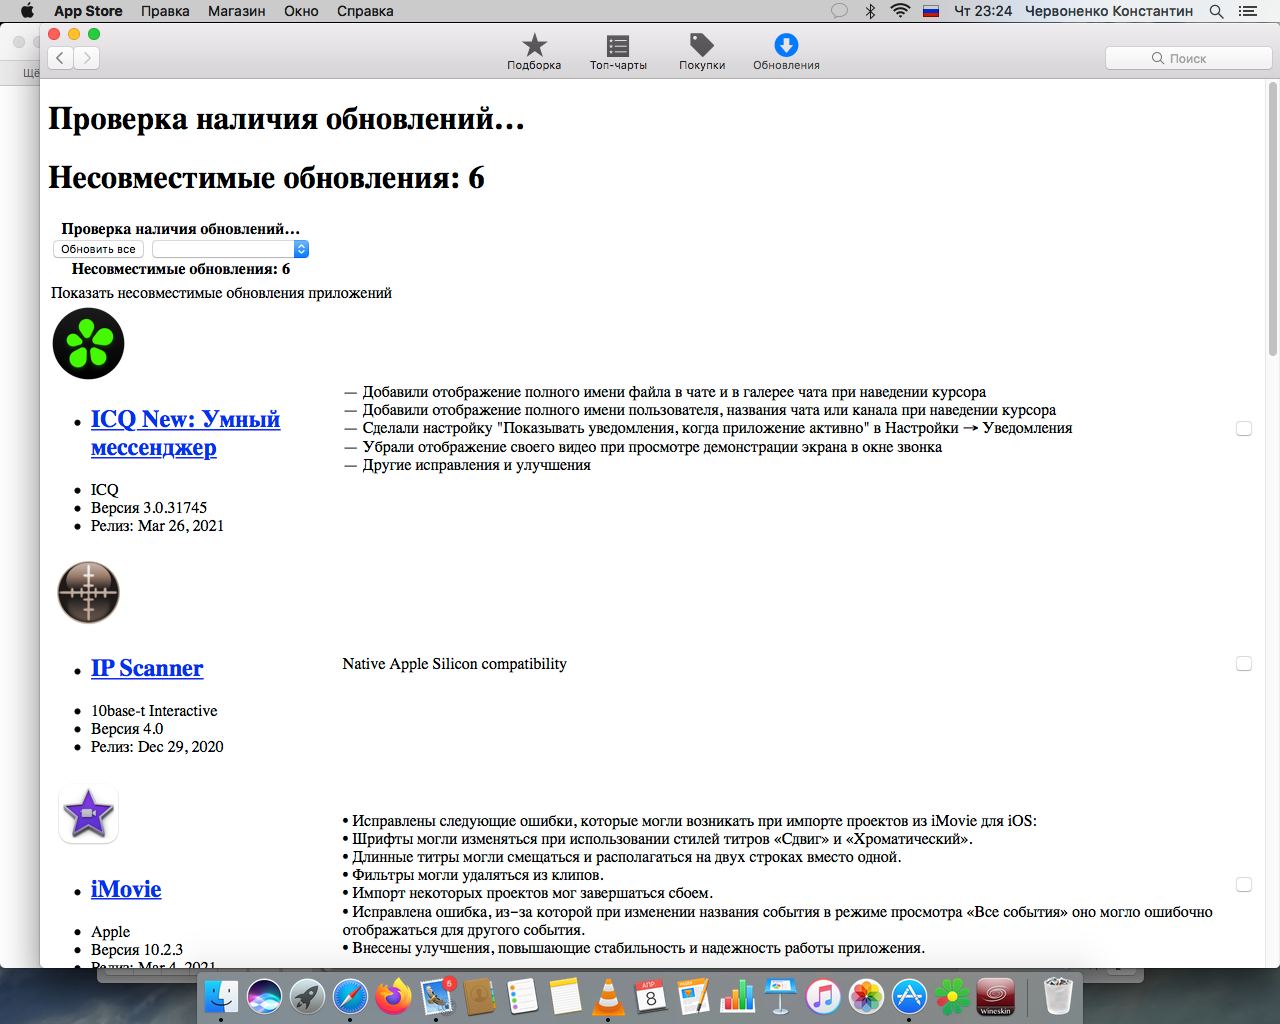Click the vertical scrollbar thumb

[x=1273, y=220]
